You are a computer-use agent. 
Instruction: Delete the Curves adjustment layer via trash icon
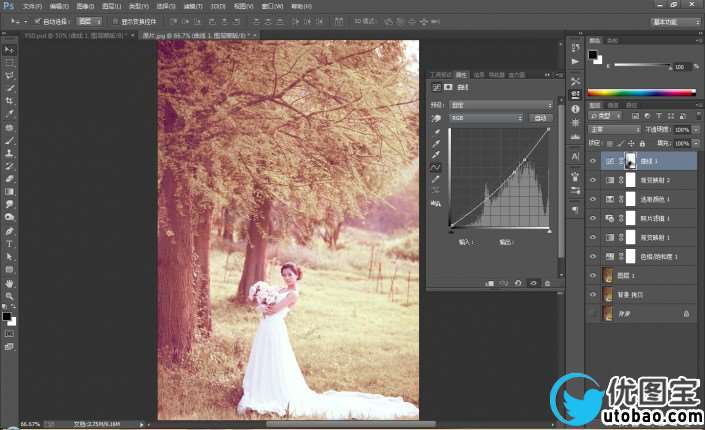point(547,283)
